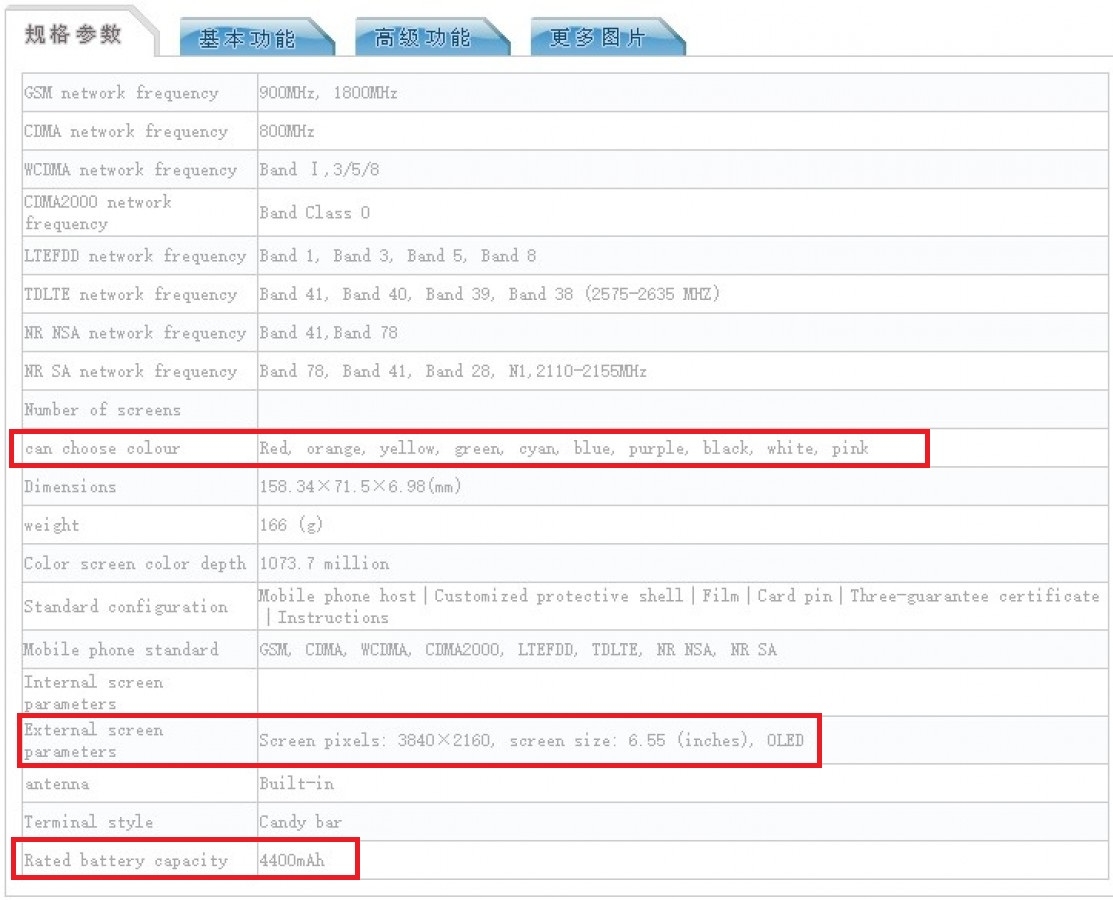Select 'CDMA2000 network frequency' label
1113x900 pixels.
(x=98, y=212)
